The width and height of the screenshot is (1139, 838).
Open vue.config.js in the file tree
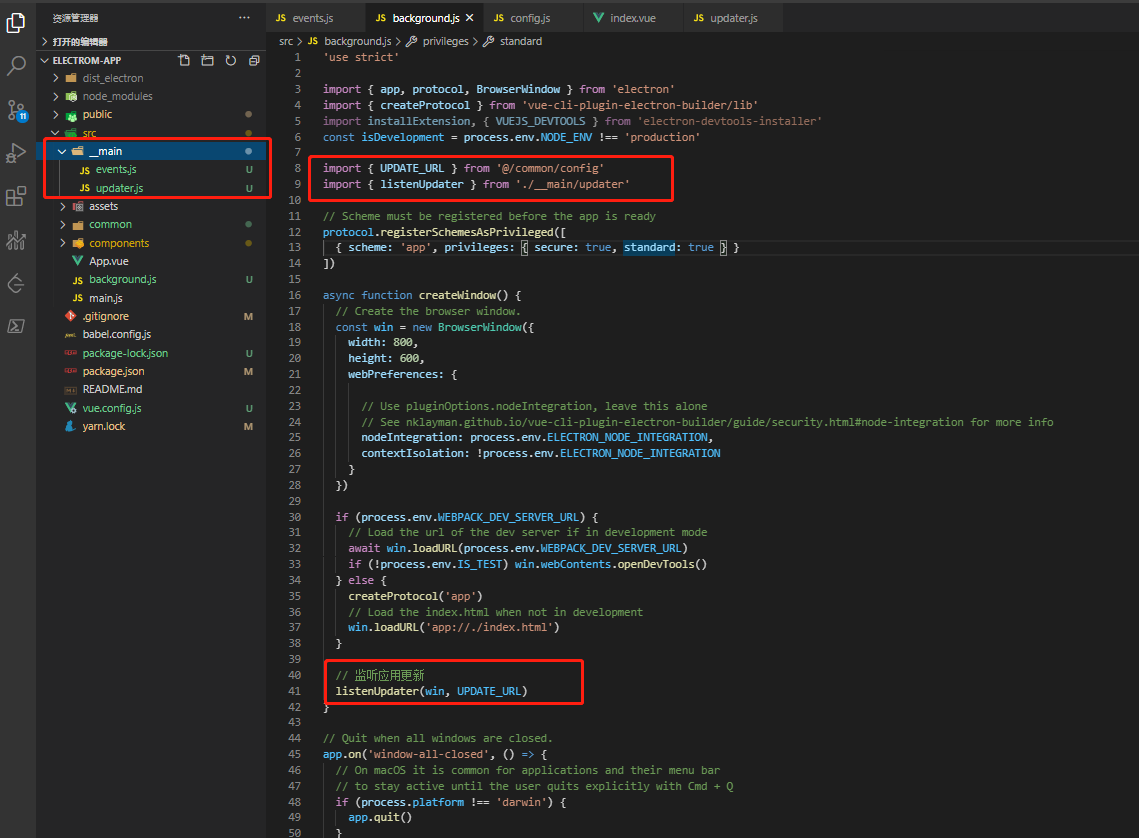click(112, 409)
